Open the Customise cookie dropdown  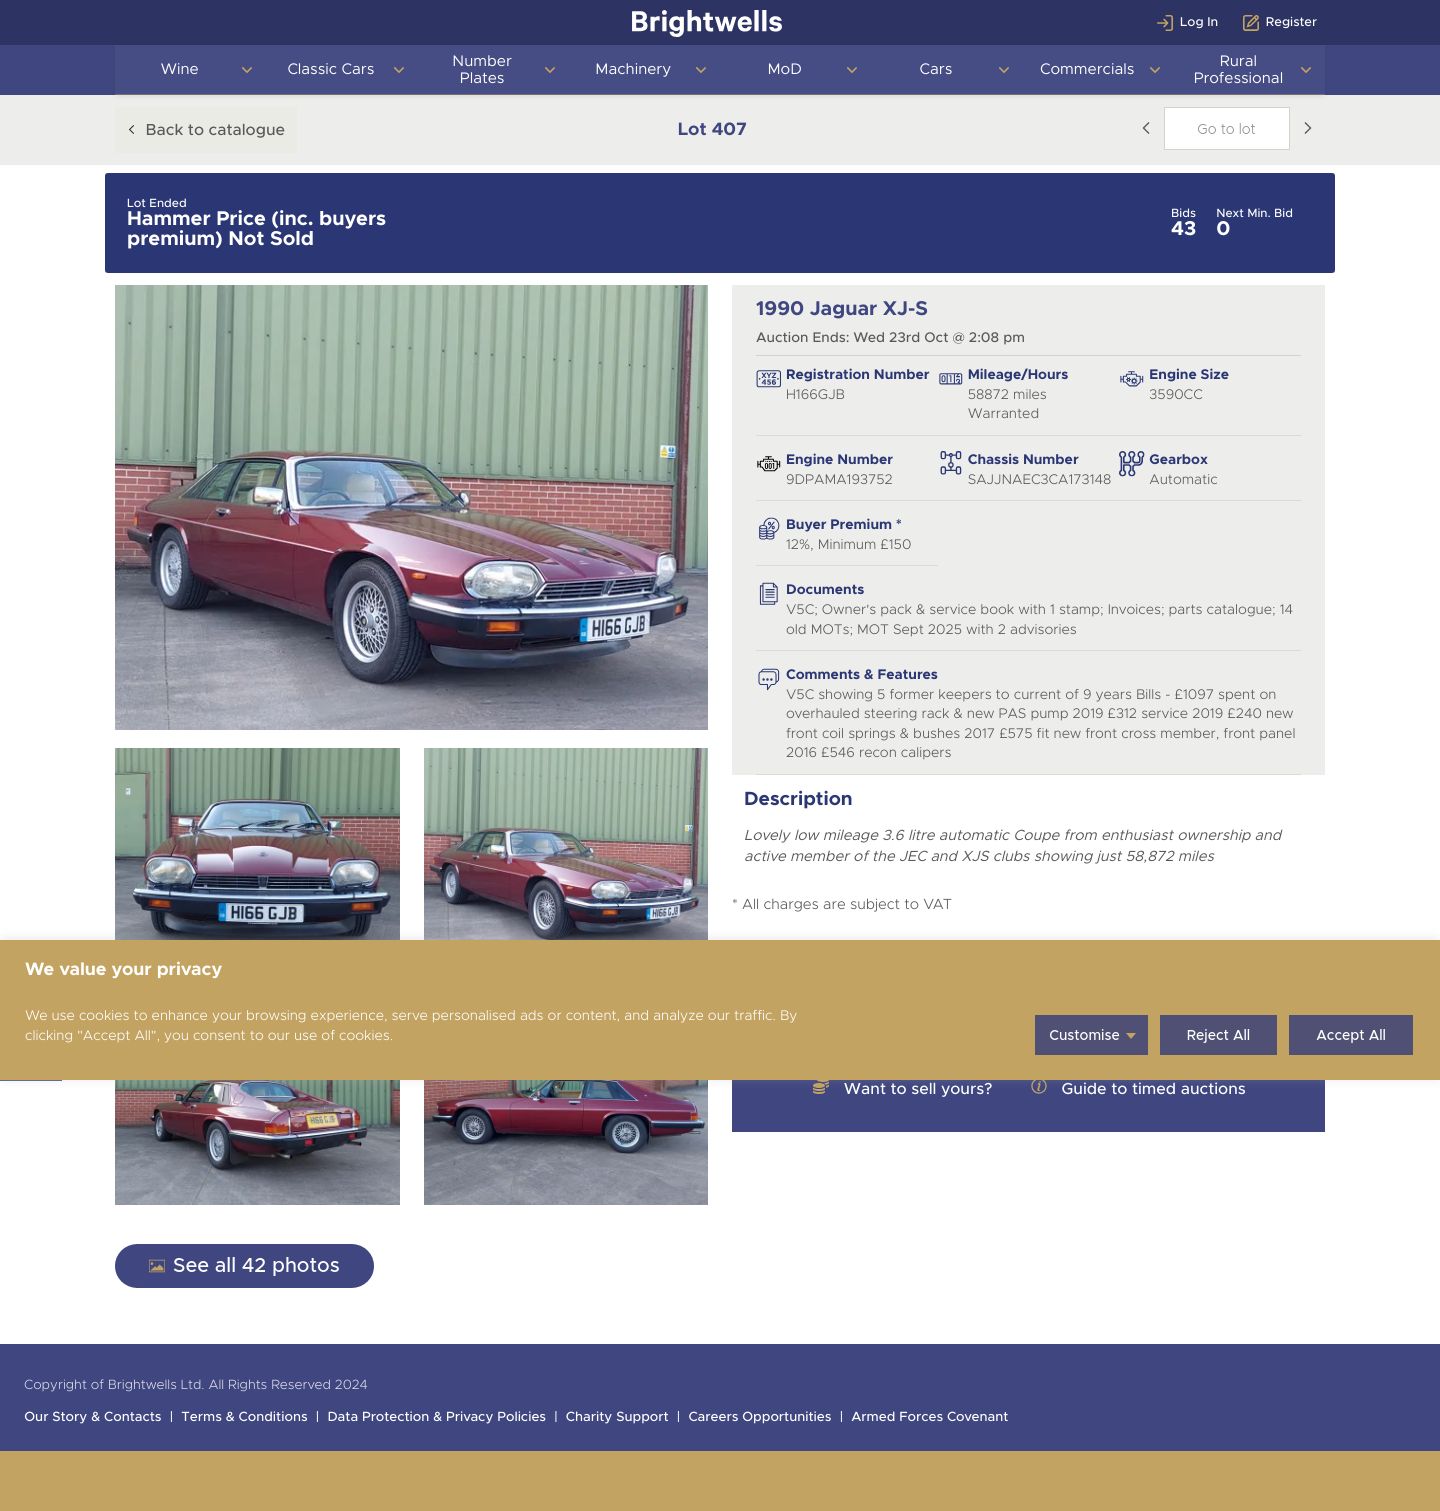pyautogui.click(x=1091, y=1035)
